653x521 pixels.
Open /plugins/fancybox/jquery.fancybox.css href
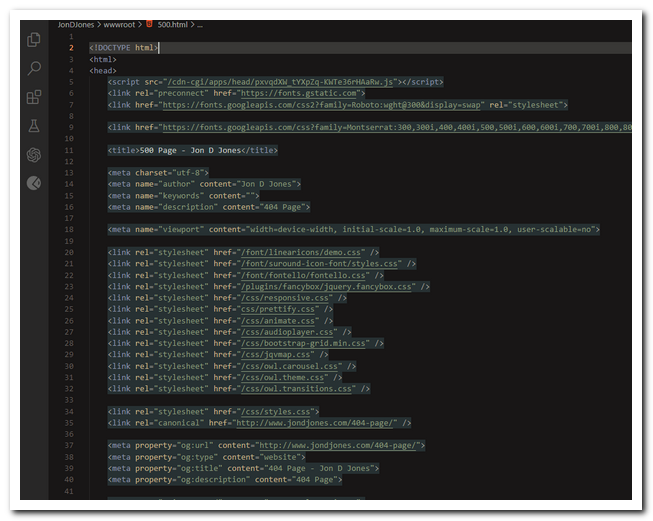coord(326,287)
